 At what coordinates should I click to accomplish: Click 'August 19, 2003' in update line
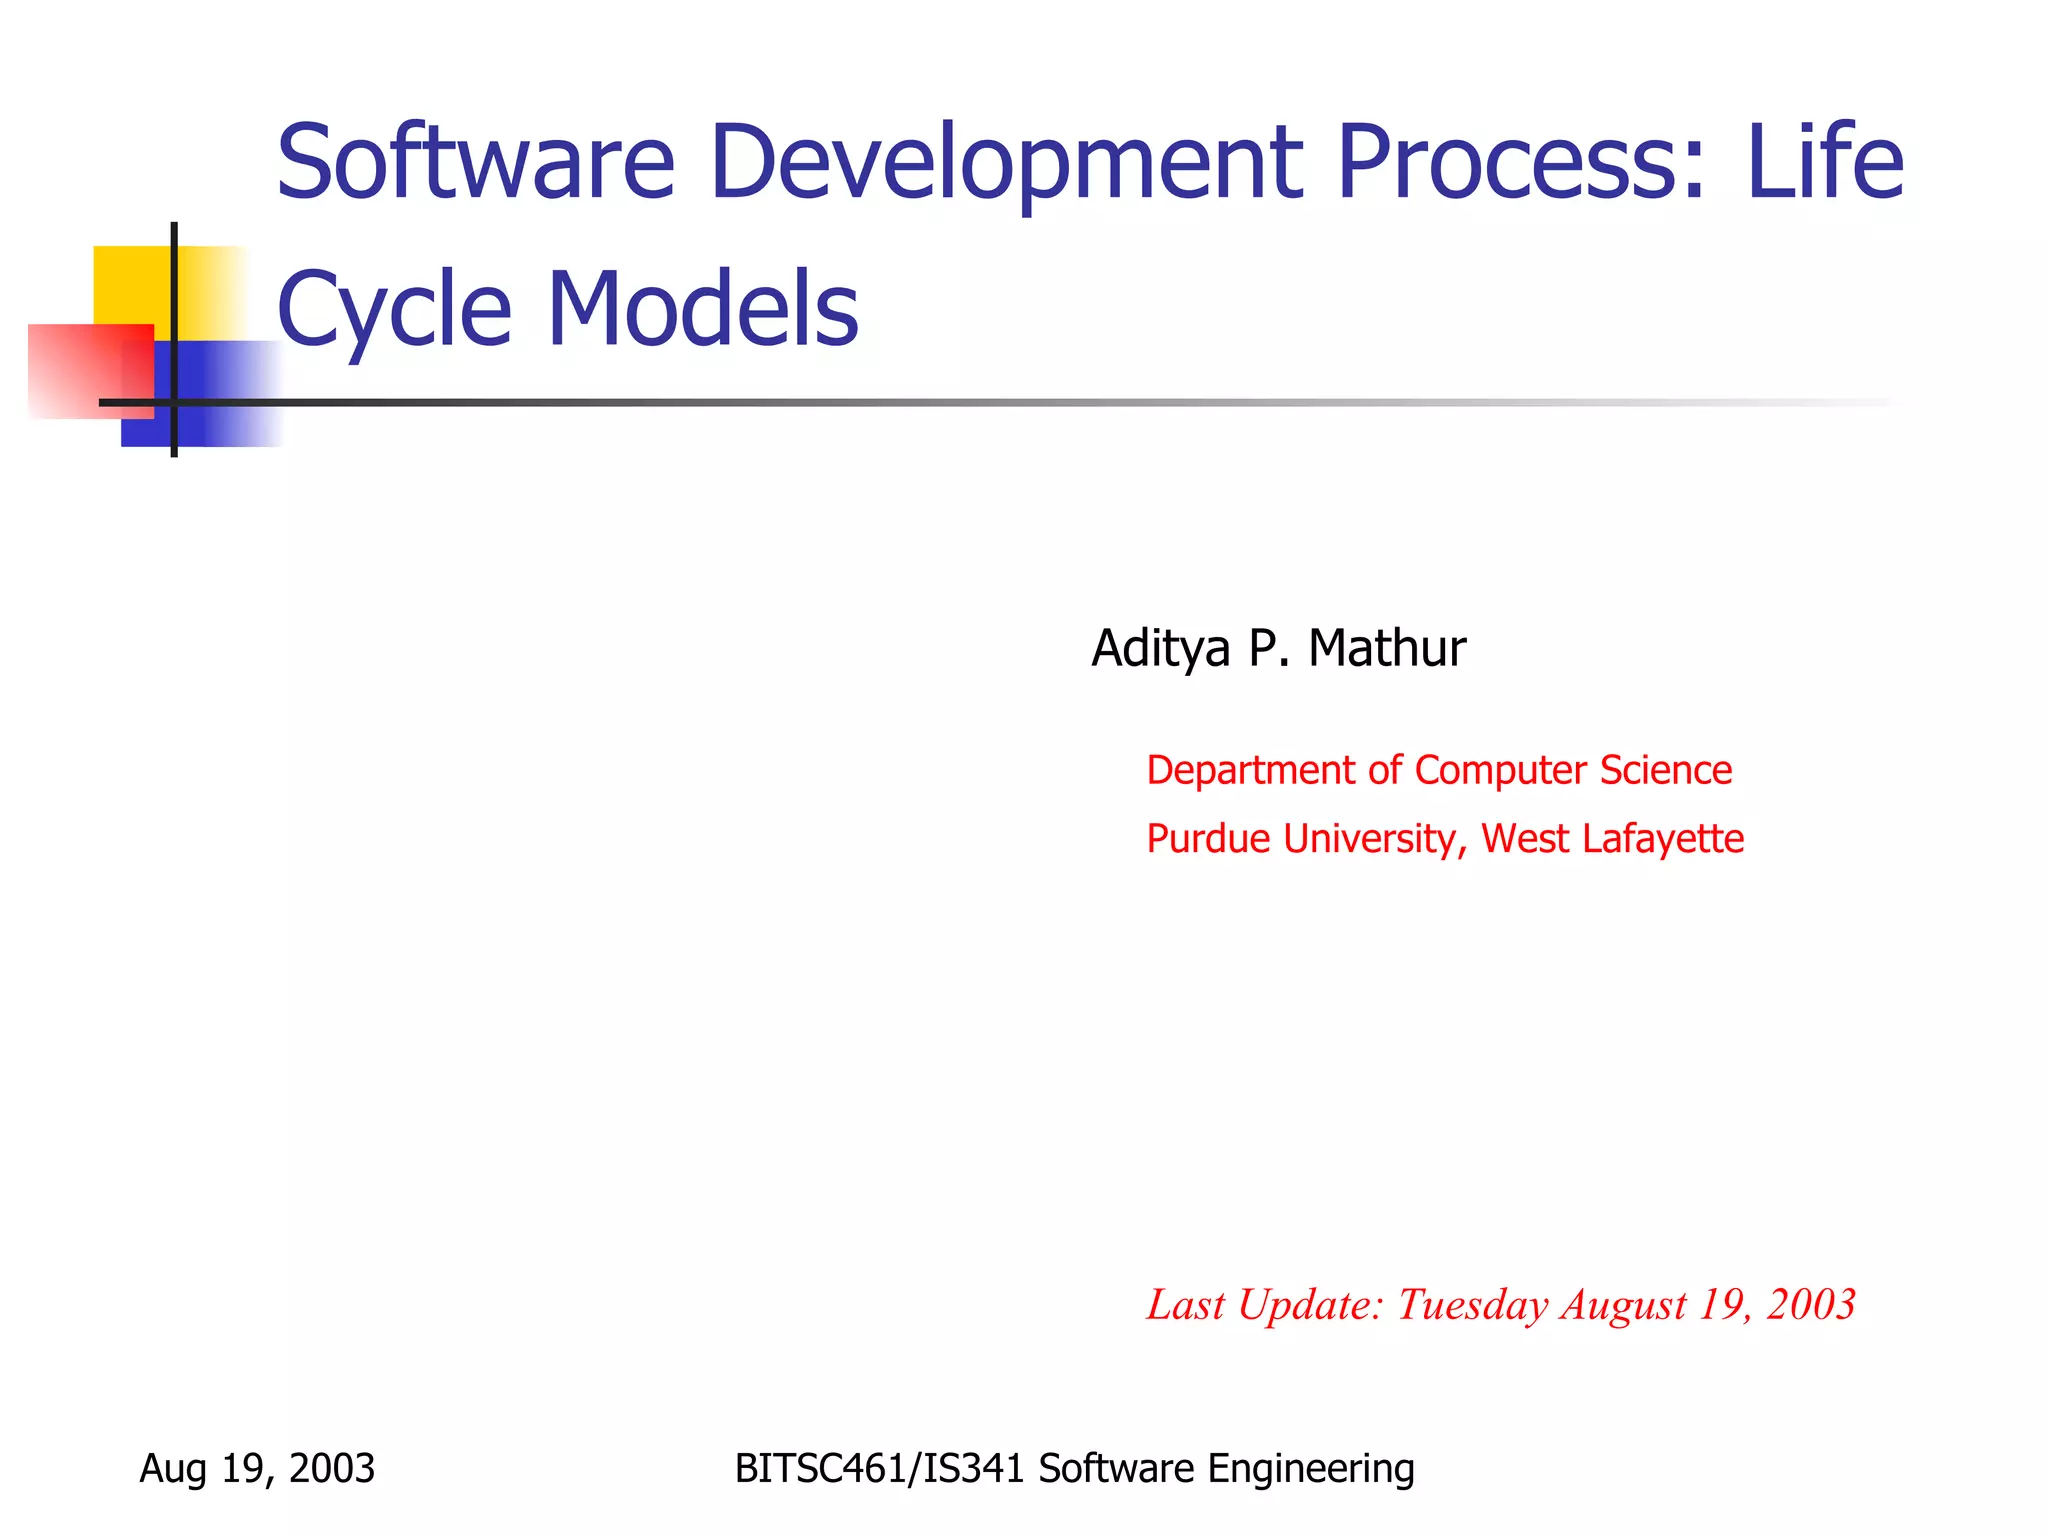tap(1708, 1305)
